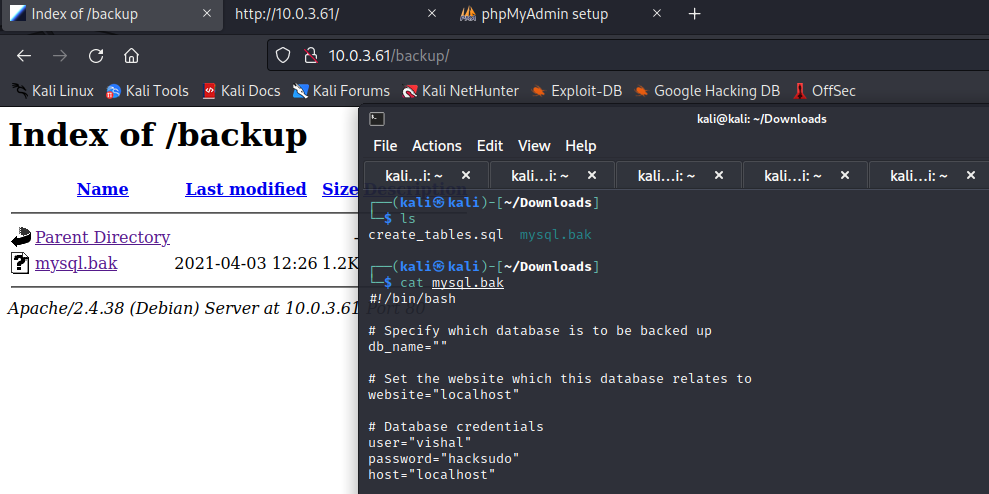Open Kali NetHunter bookmark

(x=460, y=91)
